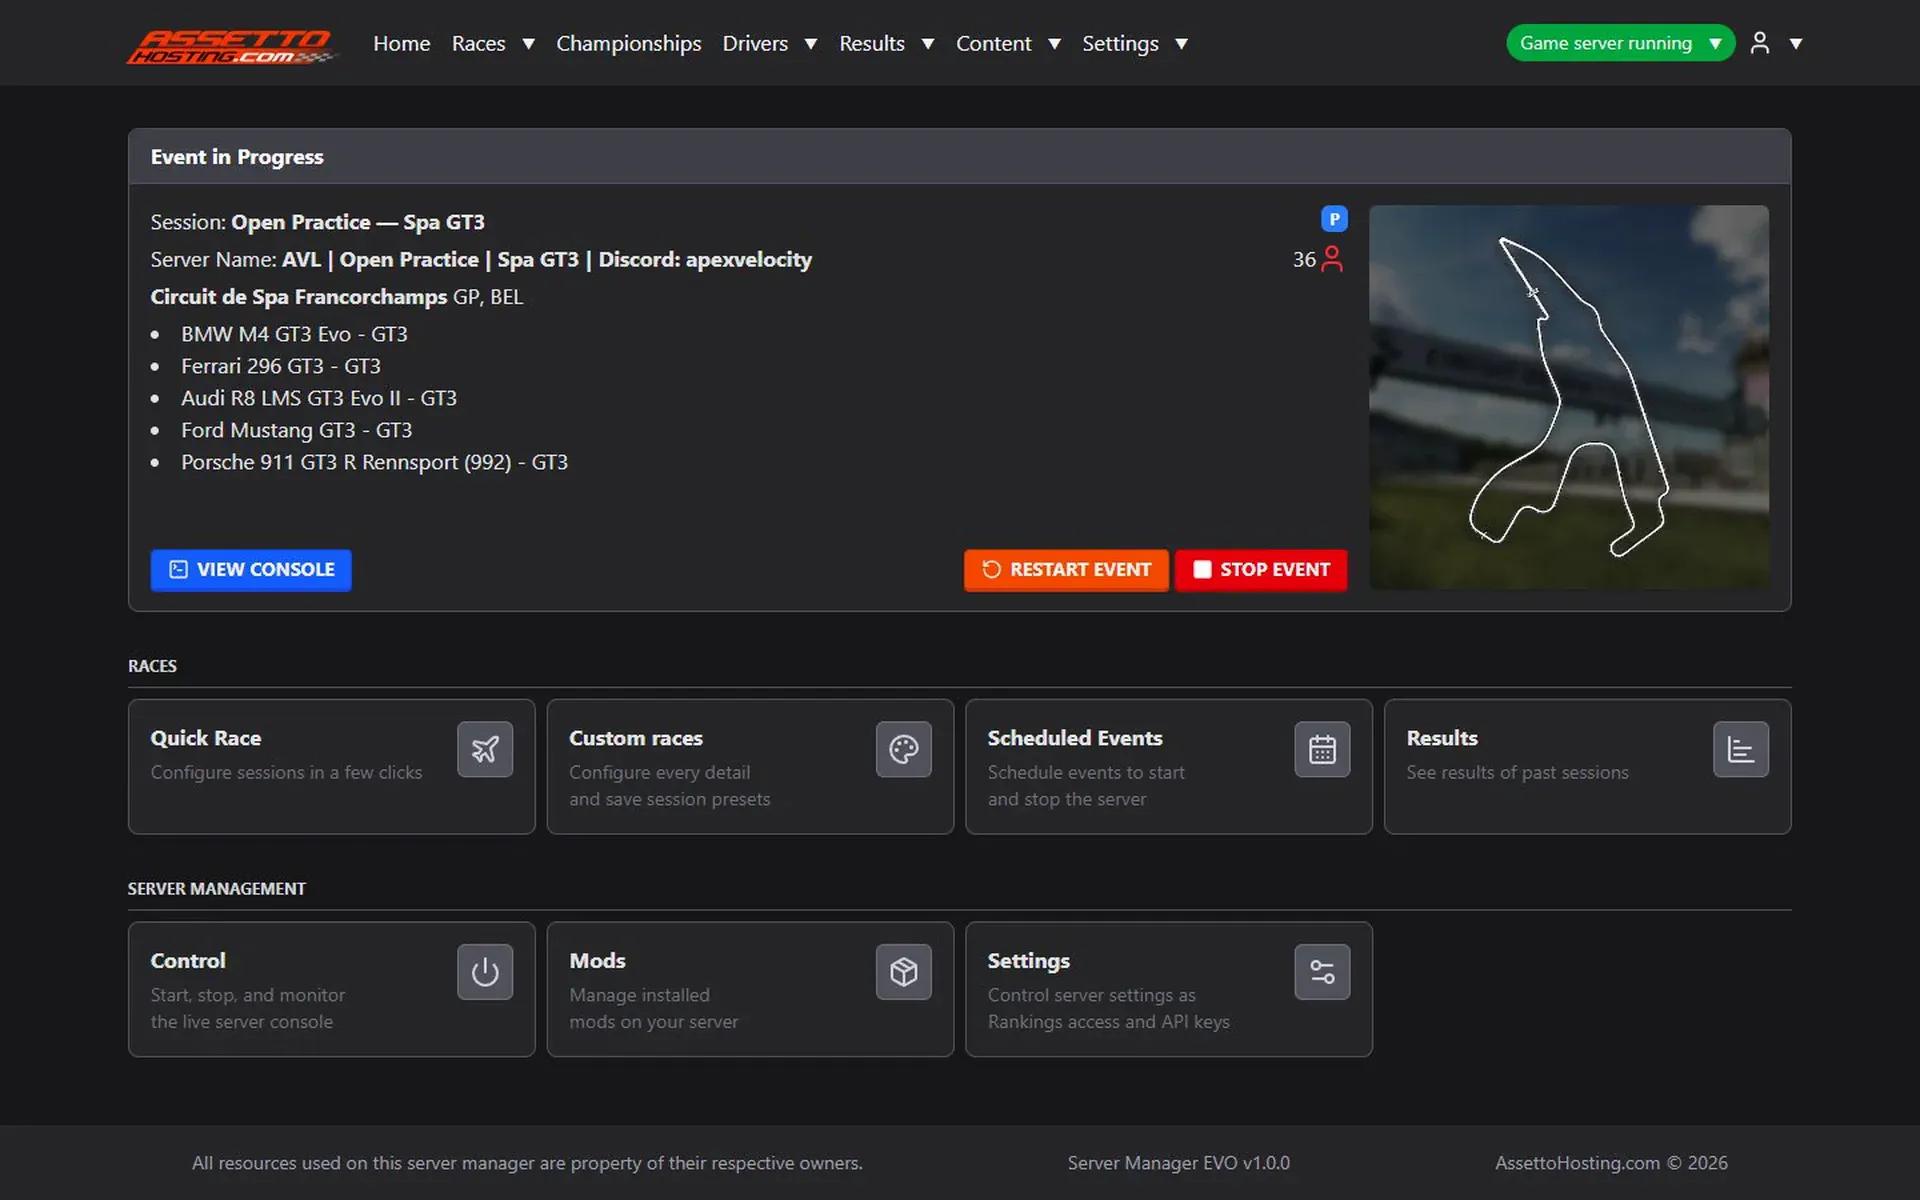
Task: Click the Spa track map thumbnail
Action: coord(1568,397)
